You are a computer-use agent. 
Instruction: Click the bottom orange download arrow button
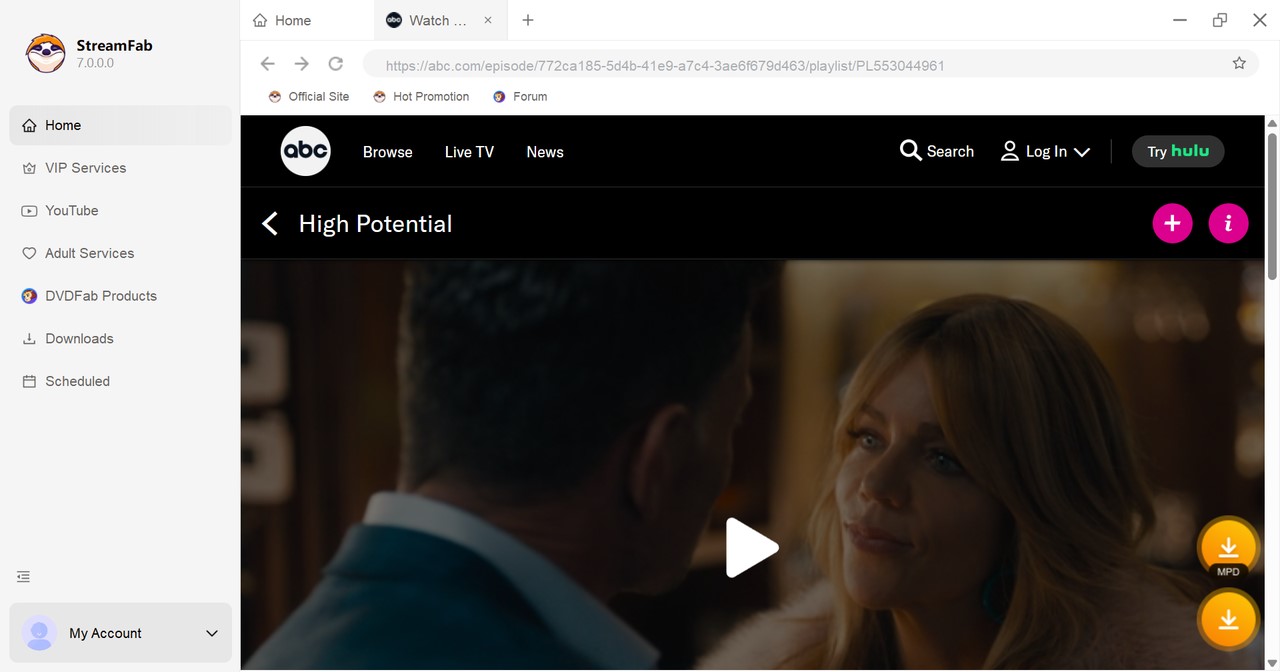[1228, 620]
